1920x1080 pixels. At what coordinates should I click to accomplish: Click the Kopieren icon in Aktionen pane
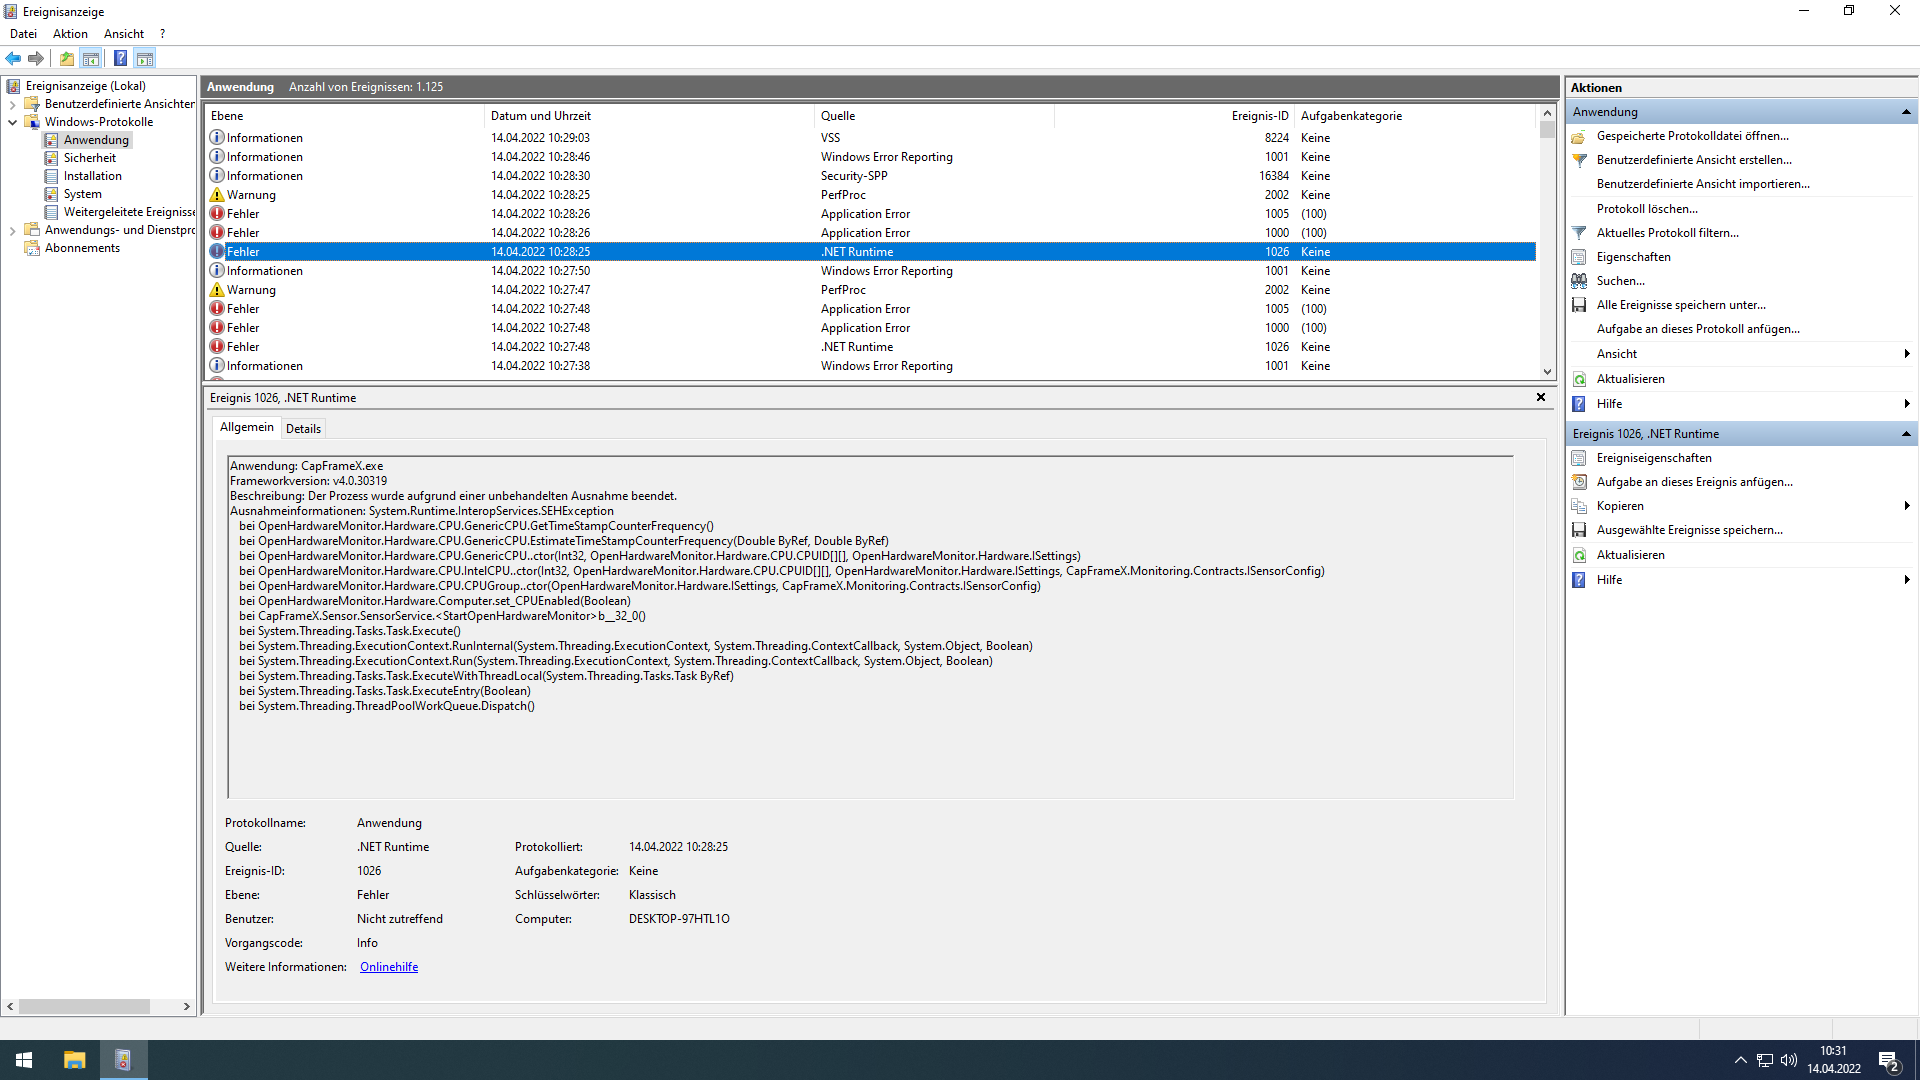[x=1579, y=506]
